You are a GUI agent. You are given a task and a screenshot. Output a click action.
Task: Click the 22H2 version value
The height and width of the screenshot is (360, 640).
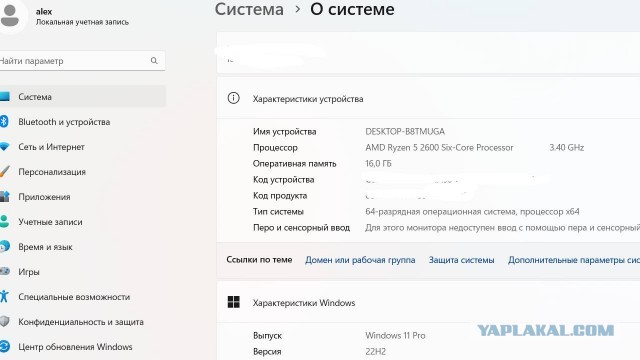(x=376, y=351)
